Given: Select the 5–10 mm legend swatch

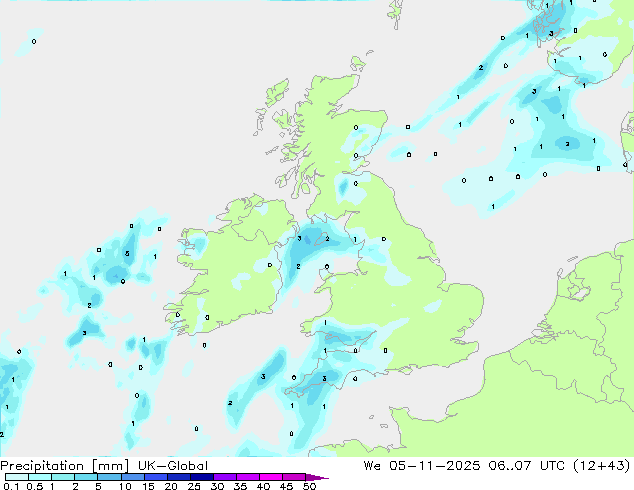Looking at the screenshot, I should 109,477.
